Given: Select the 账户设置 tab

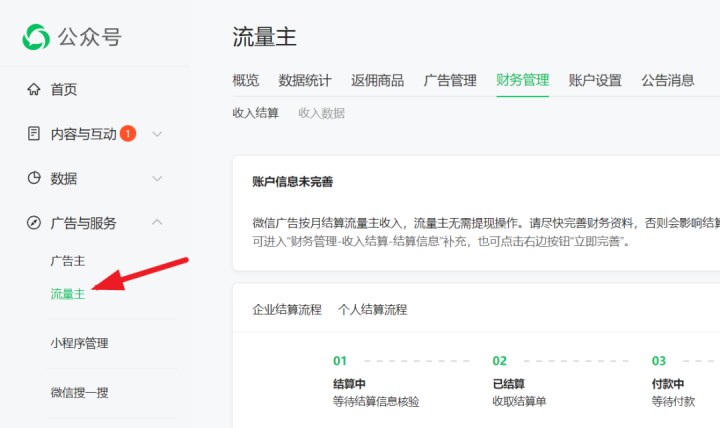Looking at the screenshot, I should (595, 81).
